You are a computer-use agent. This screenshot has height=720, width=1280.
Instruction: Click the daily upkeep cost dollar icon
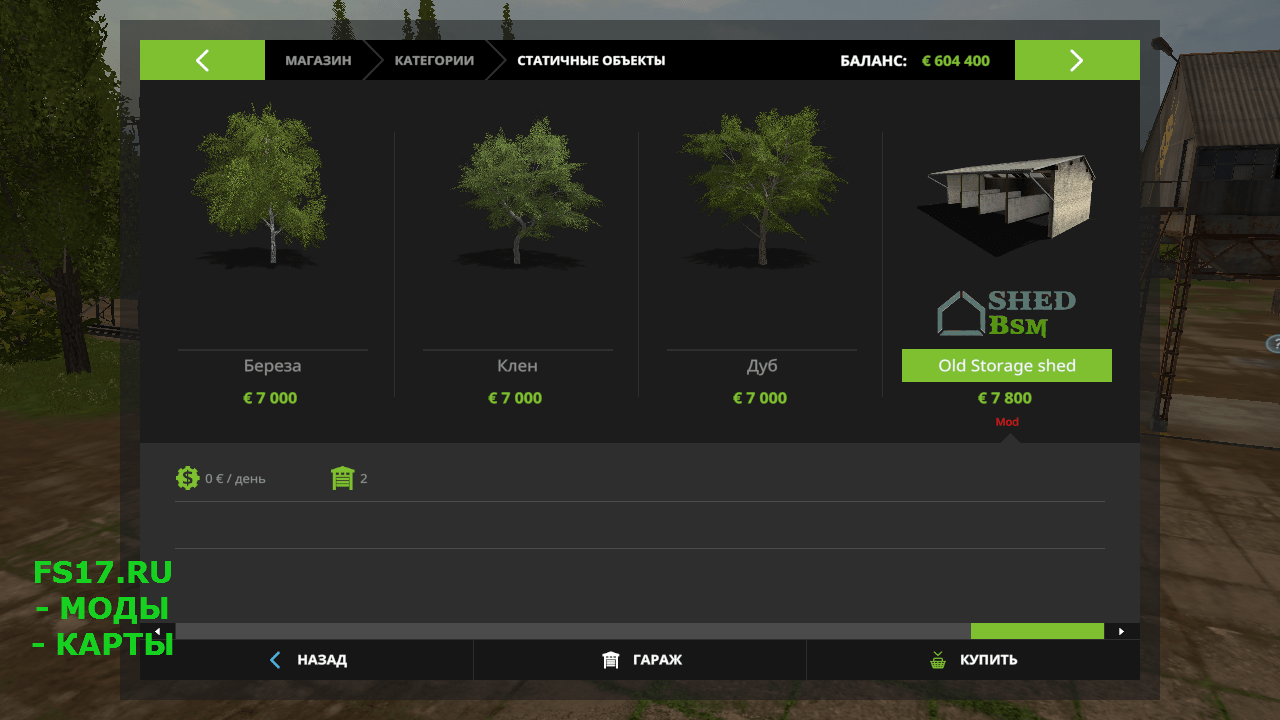click(188, 478)
